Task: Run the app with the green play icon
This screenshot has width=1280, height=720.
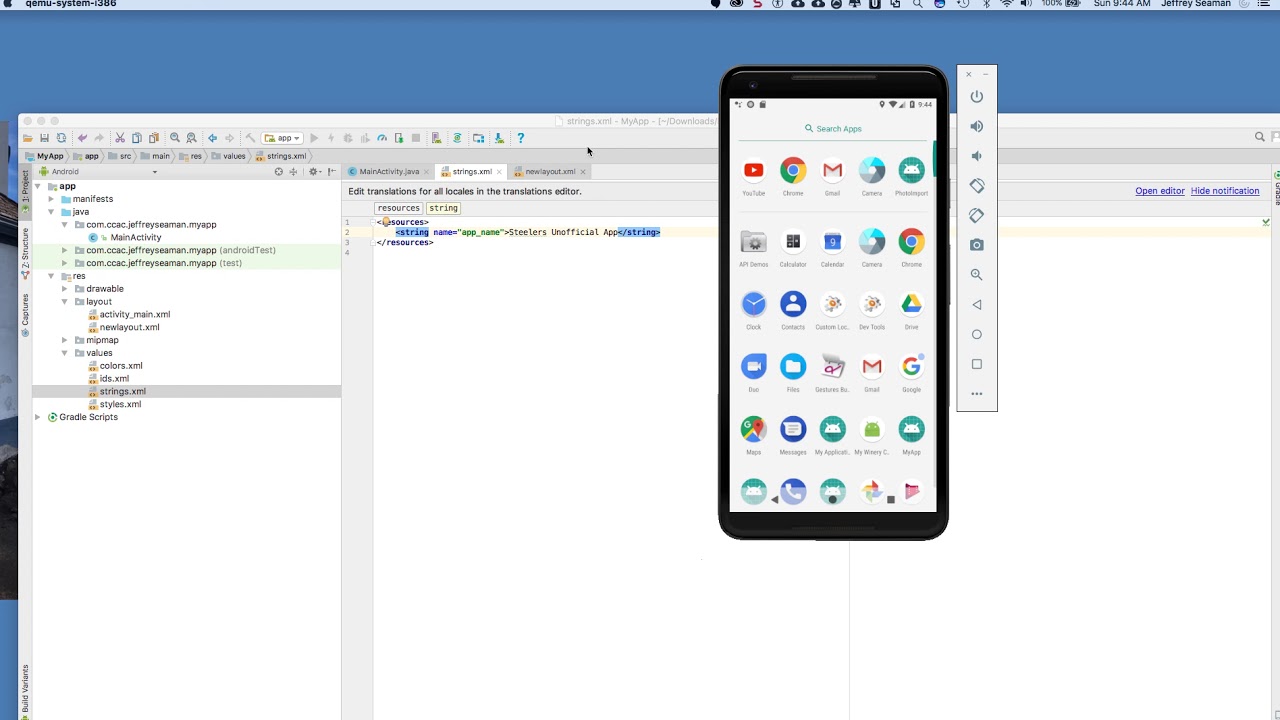Action: 314,138
